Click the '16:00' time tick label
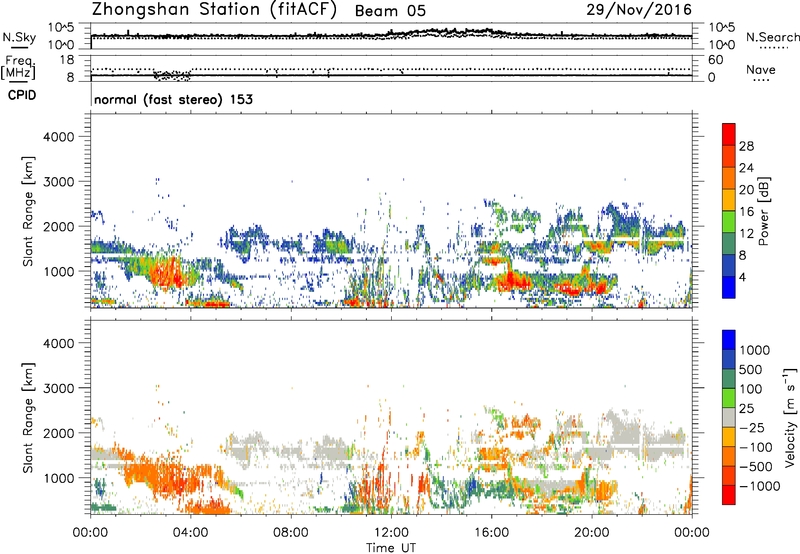 pos(491,533)
